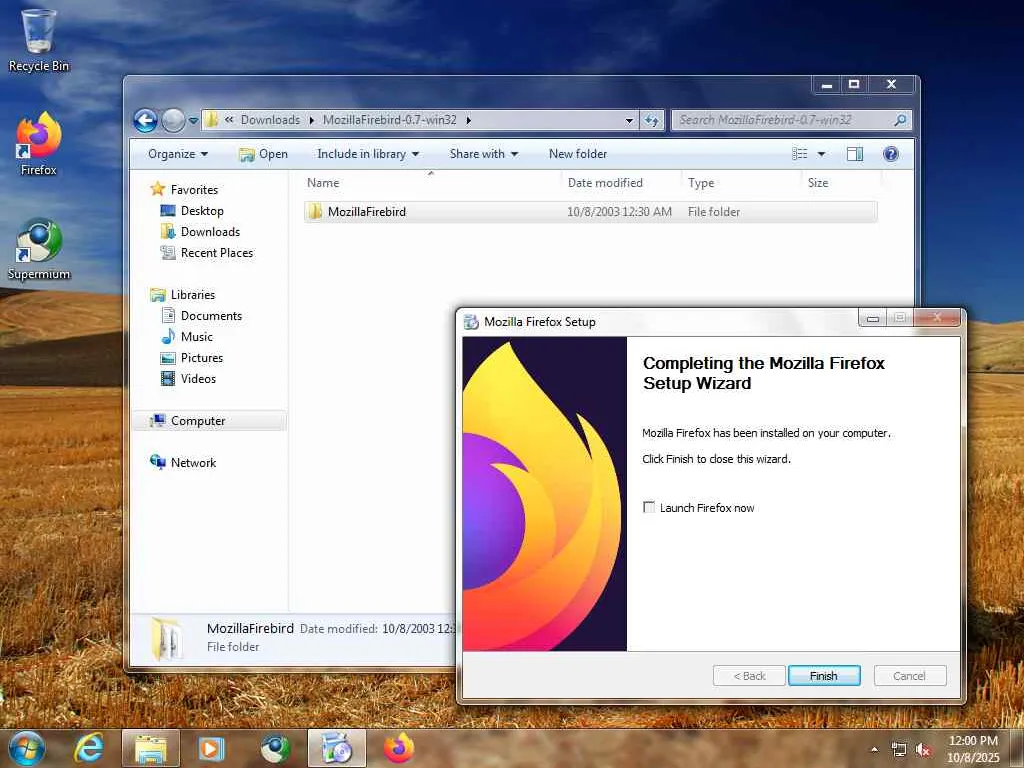Sort by the Type column header

pos(741,183)
